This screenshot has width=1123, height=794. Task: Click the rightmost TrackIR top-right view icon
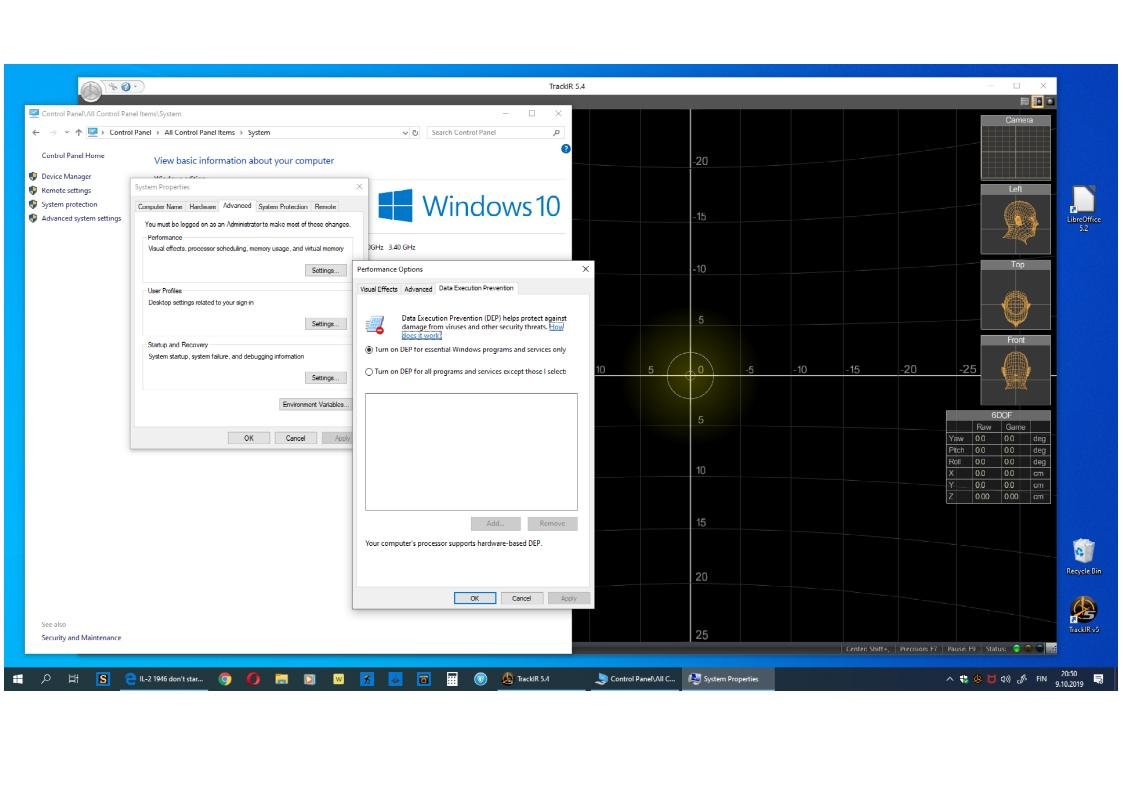[x=1050, y=102]
